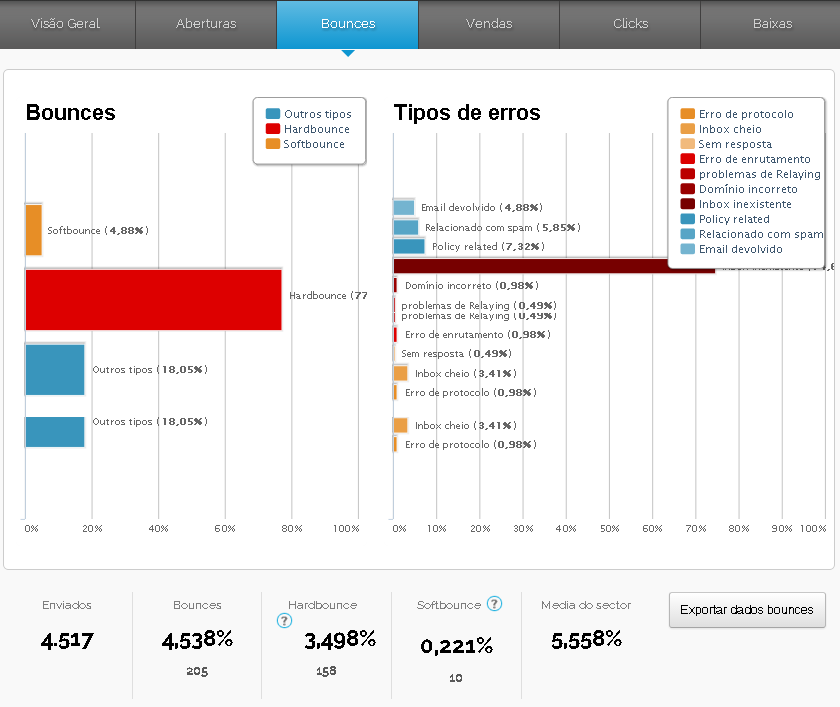Switch to the Aberturas tab
The width and height of the screenshot is (840, 707).
coord(206,24)
